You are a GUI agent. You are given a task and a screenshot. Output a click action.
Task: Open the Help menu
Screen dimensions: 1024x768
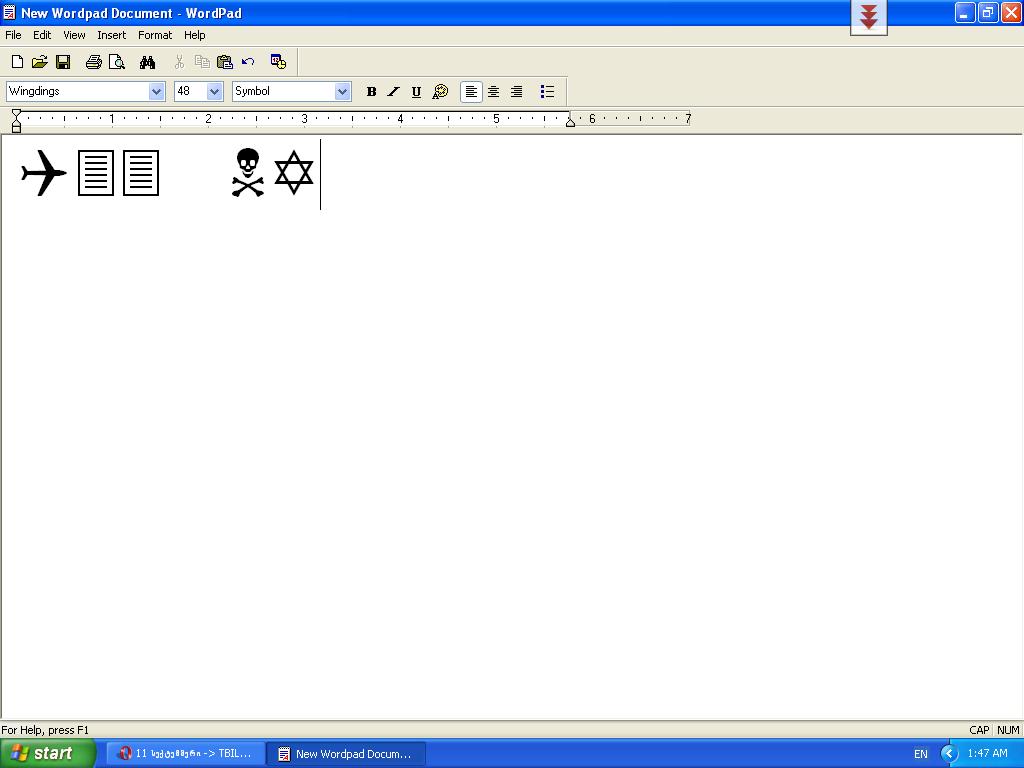[195, 35]
